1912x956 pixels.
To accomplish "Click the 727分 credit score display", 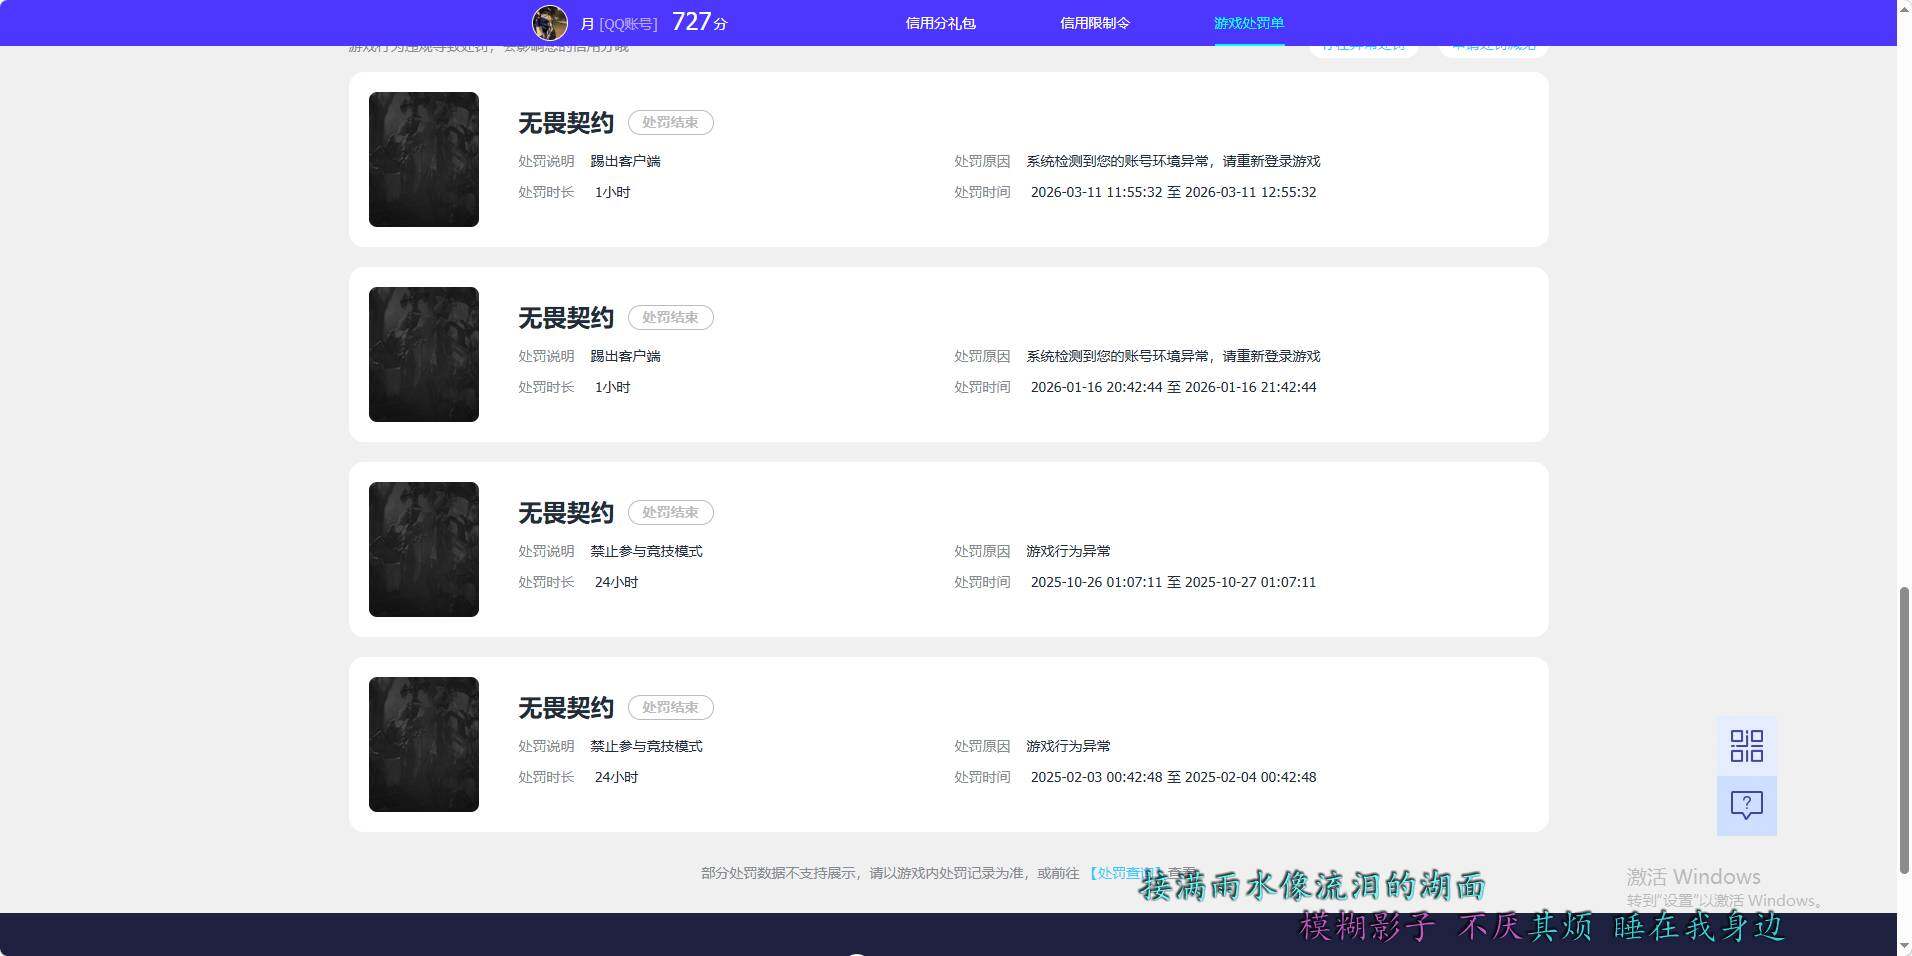I will click(x=700, y=21).
